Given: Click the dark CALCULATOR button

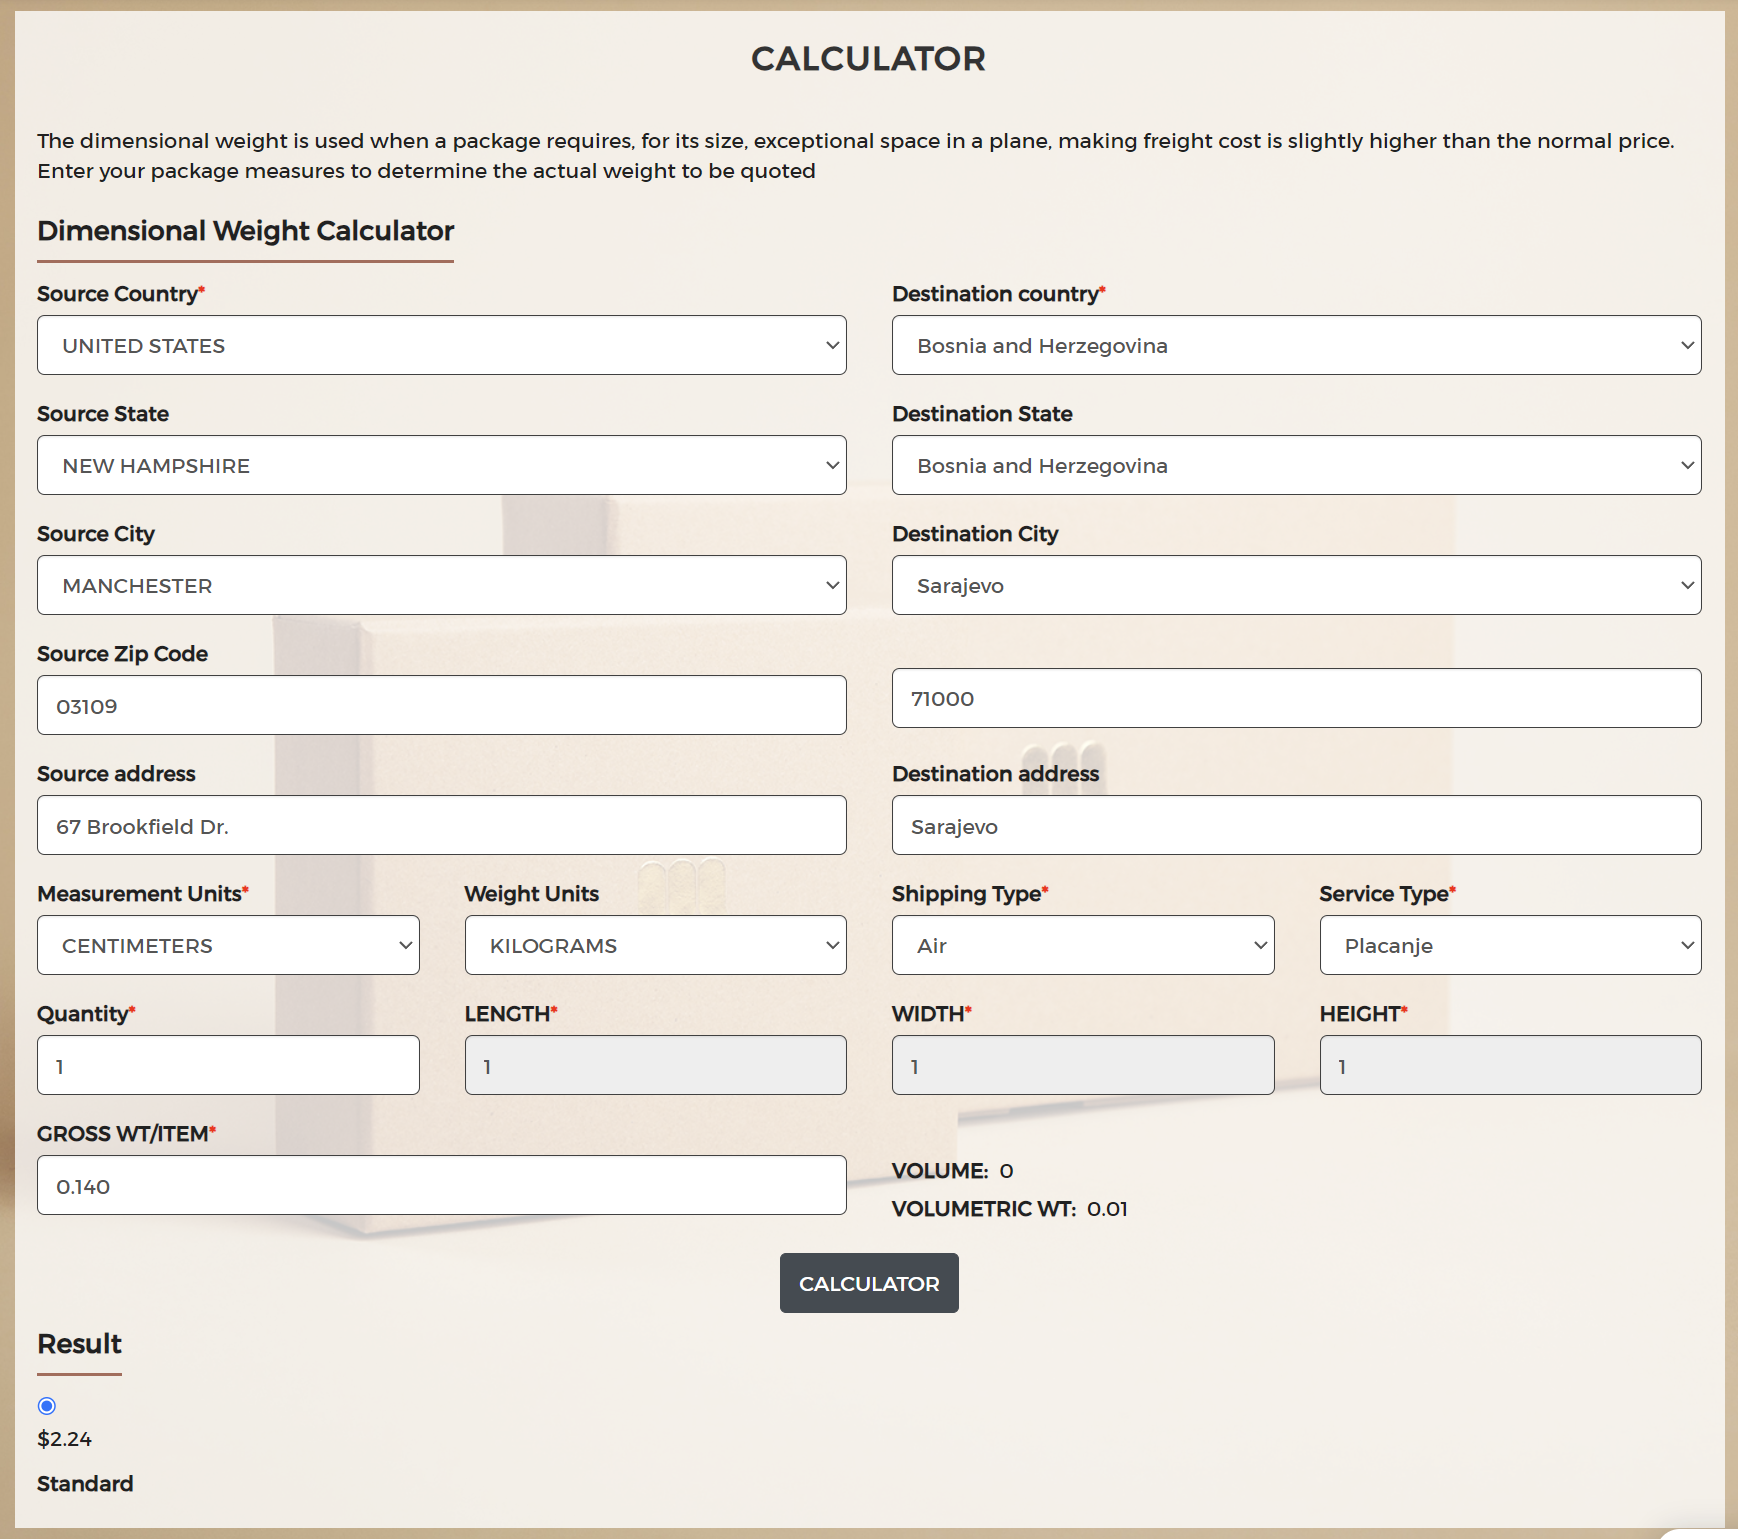Looking at the screenshot, I should [x=869, y=1283].
